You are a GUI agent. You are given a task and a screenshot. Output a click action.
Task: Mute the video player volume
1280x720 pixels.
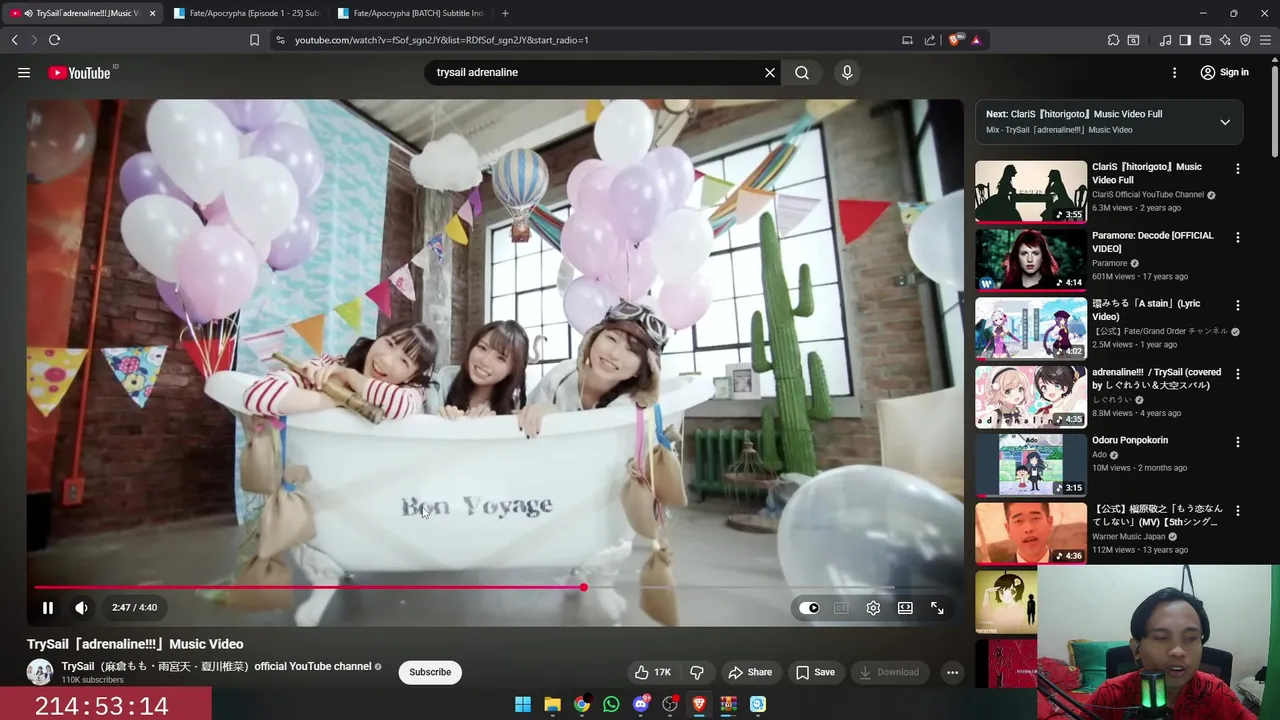81,607
